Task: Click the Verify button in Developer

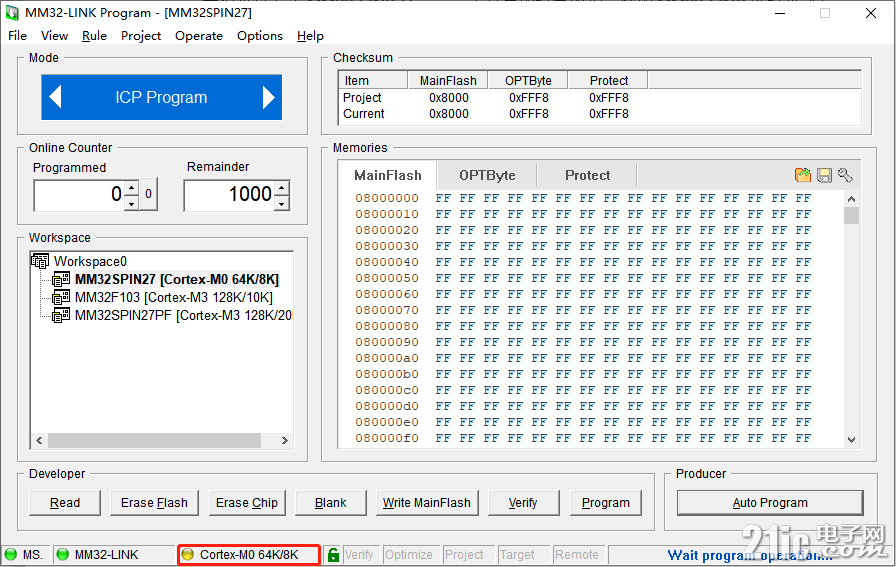Action: pos(523,503)
